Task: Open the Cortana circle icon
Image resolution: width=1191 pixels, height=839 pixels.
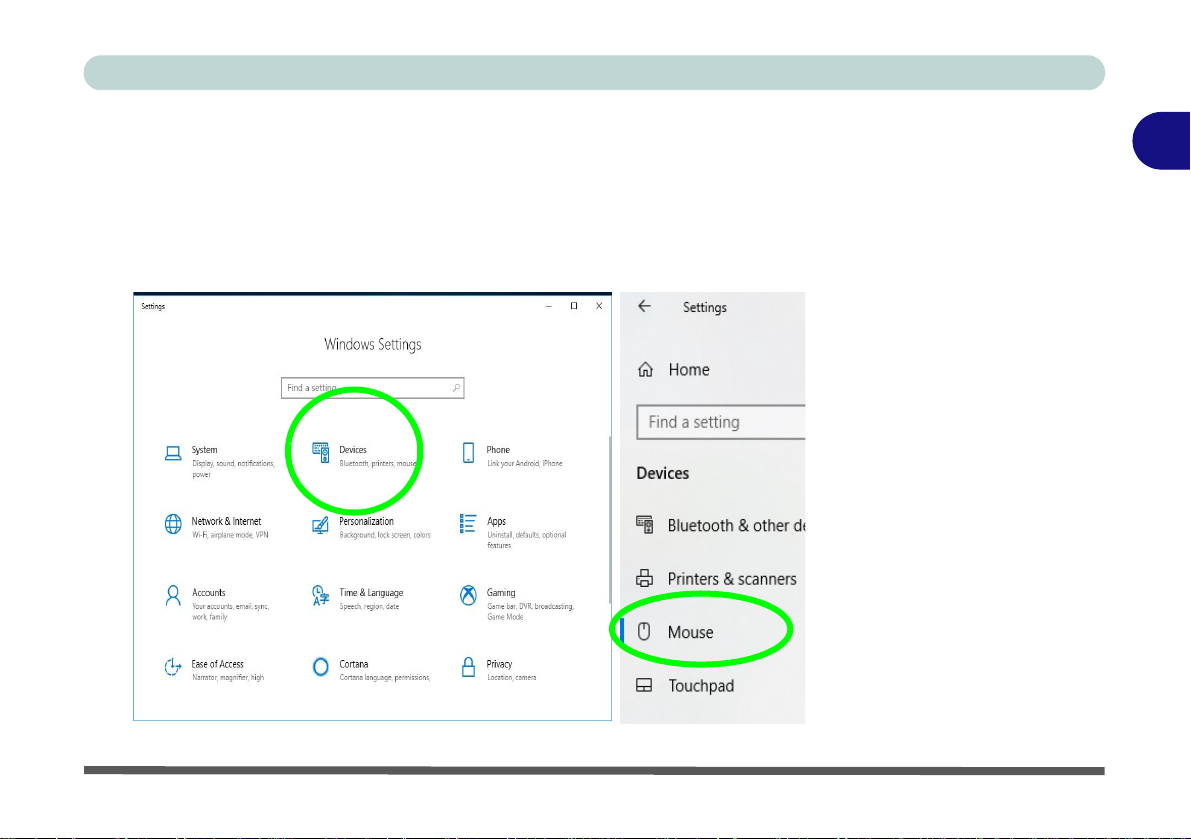Action: 321,667
